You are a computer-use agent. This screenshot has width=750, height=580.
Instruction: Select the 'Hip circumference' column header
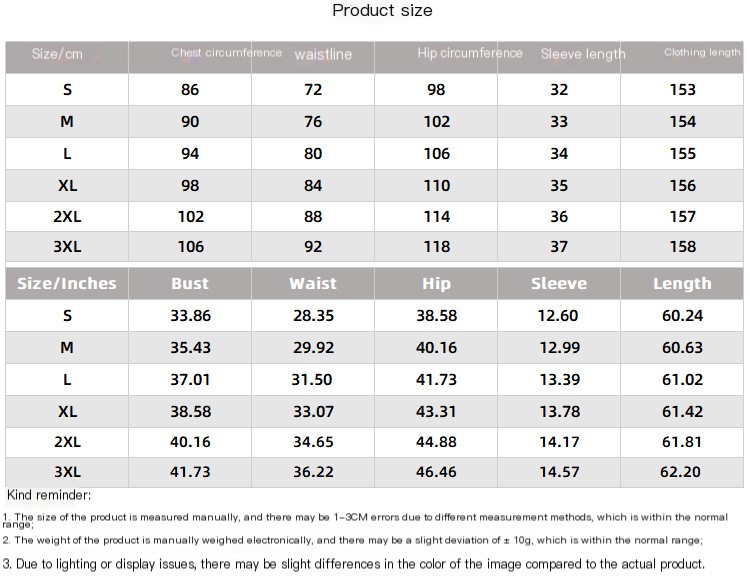pos(470,53)
